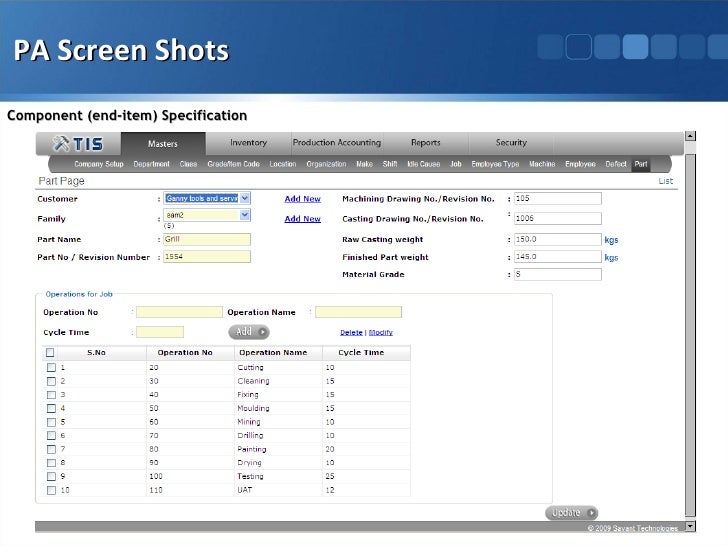Click the Add button
The width and height of the screenshot is (728, 546).
249,332
